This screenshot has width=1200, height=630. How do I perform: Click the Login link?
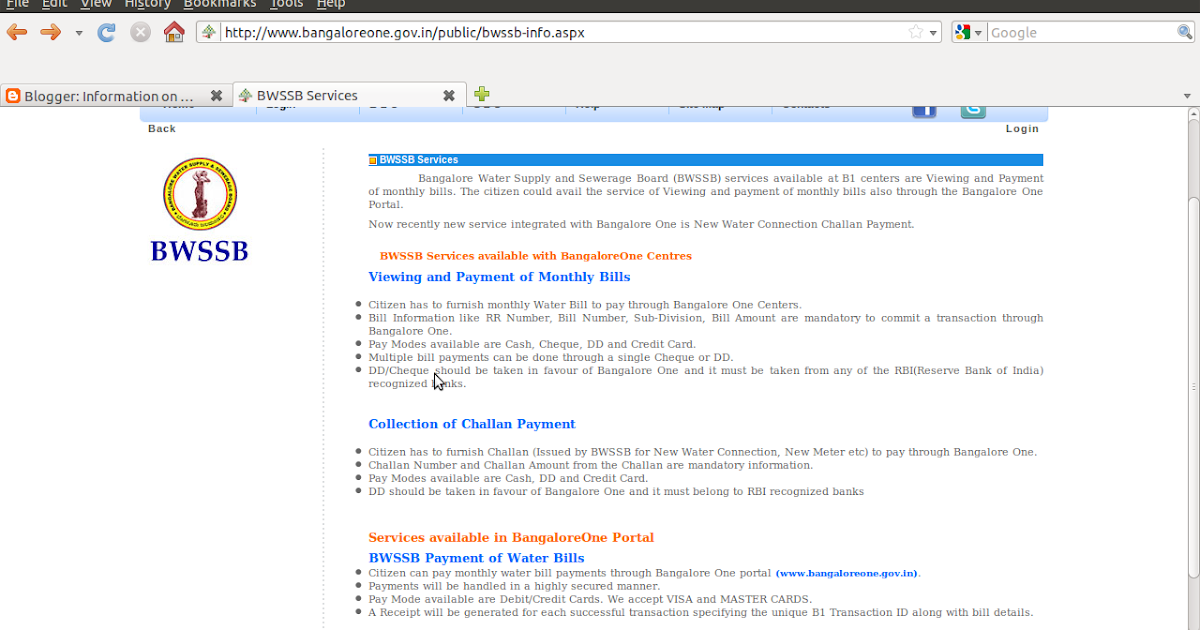1021,128
